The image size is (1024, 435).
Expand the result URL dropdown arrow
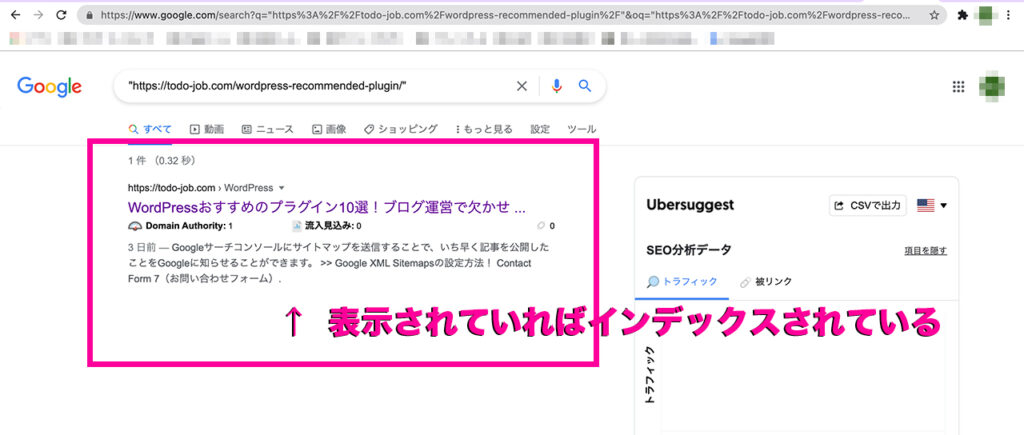tap(281, 188)
